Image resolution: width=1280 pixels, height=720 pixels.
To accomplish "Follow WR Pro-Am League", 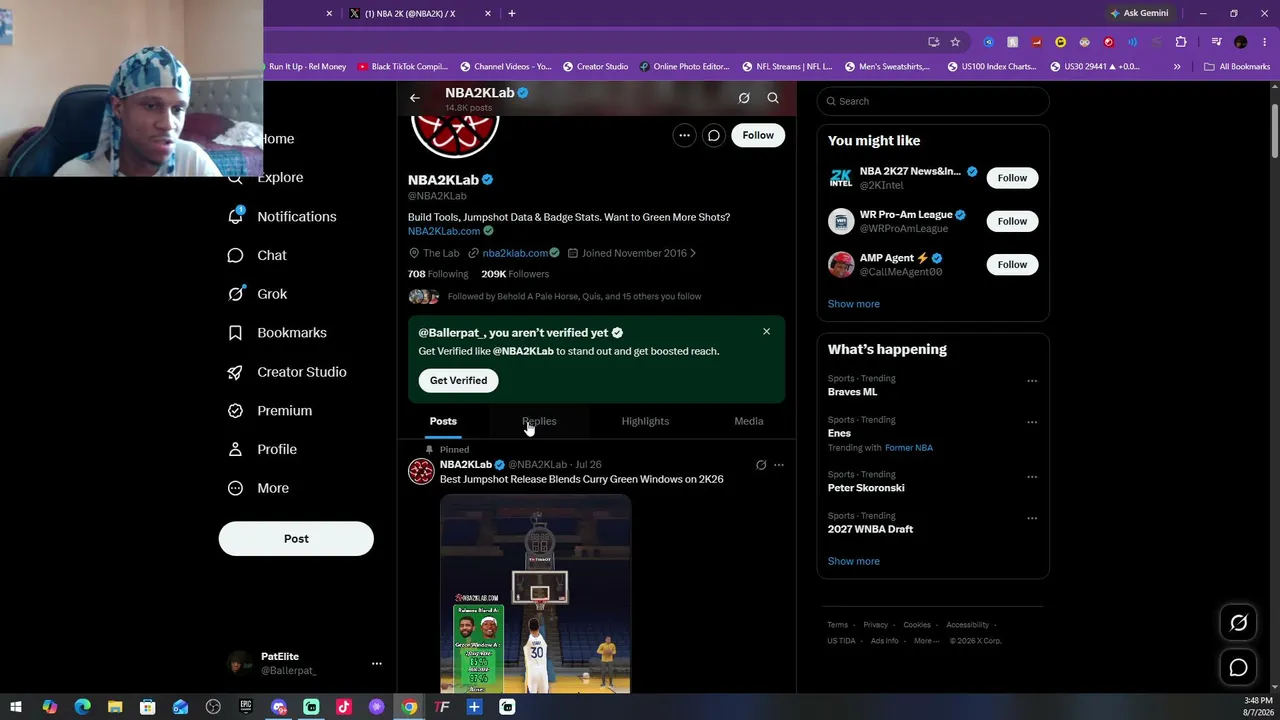I will (1012, 221).
